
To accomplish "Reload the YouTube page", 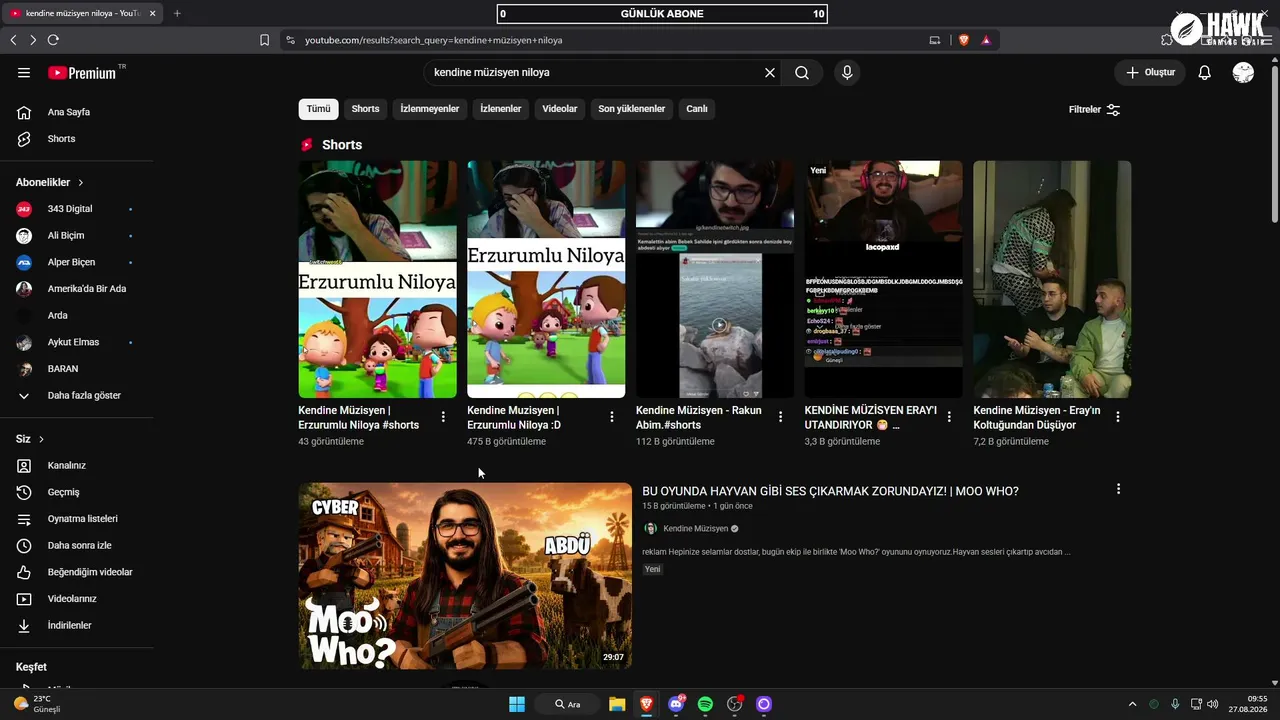I will click(53, 40).
